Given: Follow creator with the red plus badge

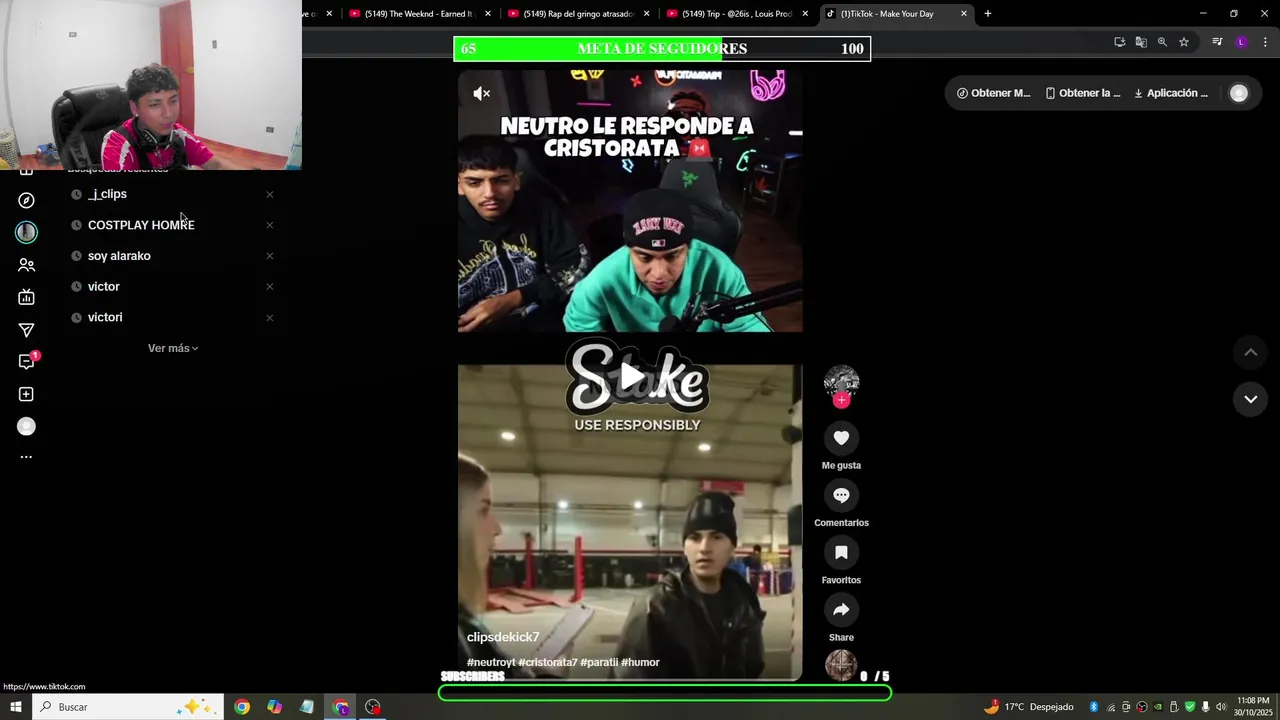Looking at the screenshot, I should point(841,400).
